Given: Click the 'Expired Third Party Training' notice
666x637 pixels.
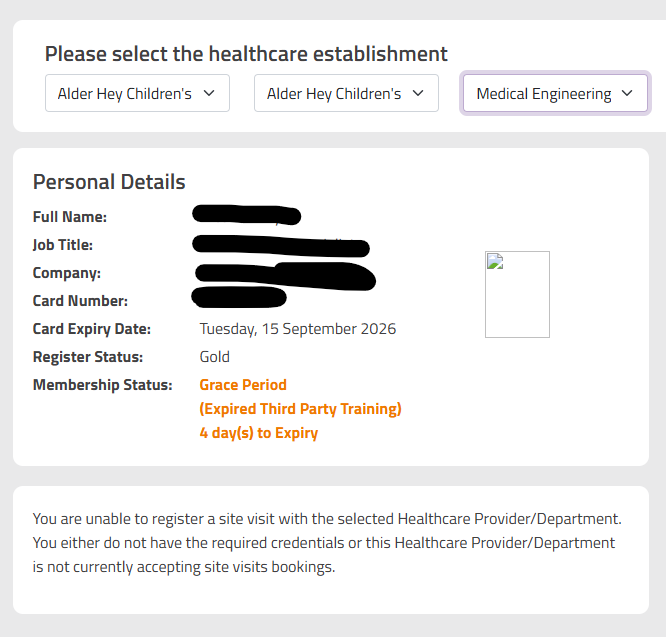Looking at the screenshot, I should 300,409.
